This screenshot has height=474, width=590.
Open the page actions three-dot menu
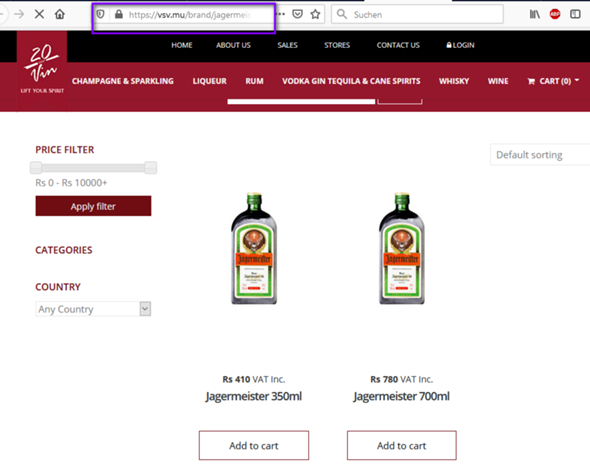[281, 14]
